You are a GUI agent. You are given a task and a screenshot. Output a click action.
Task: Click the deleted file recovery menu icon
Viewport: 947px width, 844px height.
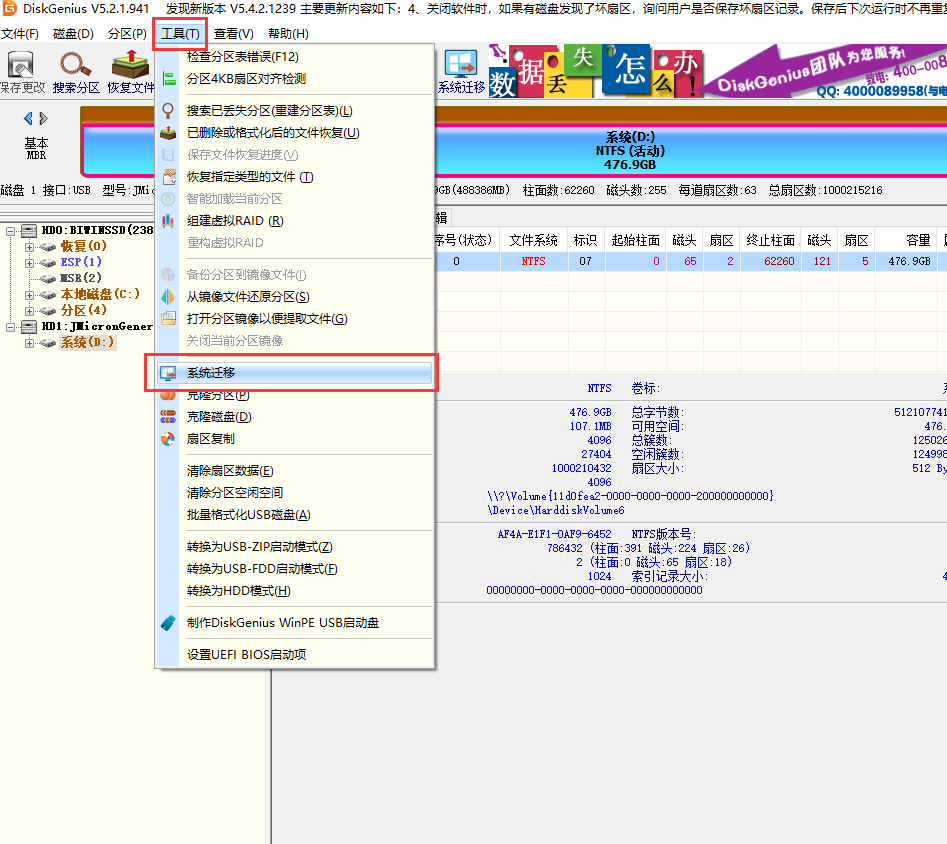[x=168, y=133]
